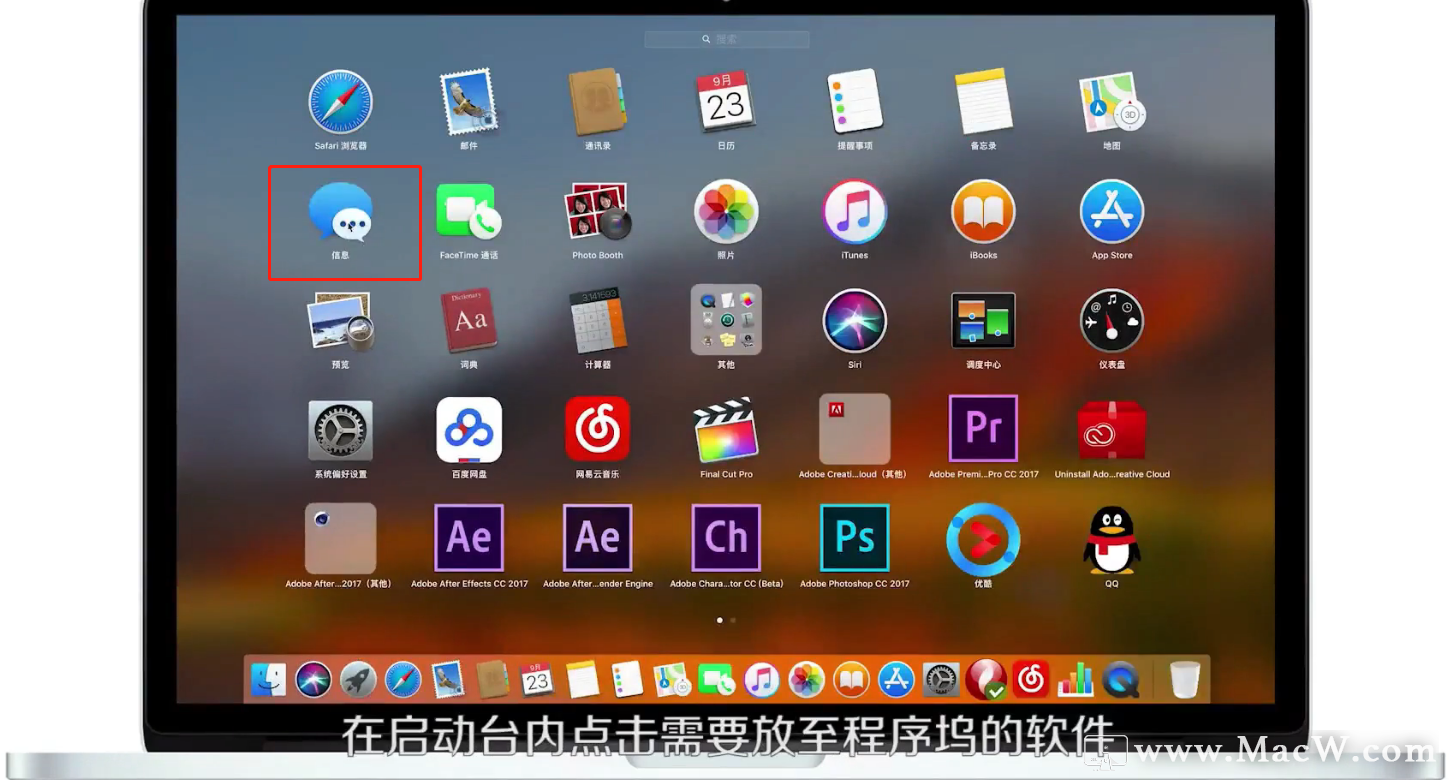The height and width of the screenshot is (780, 1449).
Task: Launch QuickTime Player from the Dock
Action: pos(1121,680)
